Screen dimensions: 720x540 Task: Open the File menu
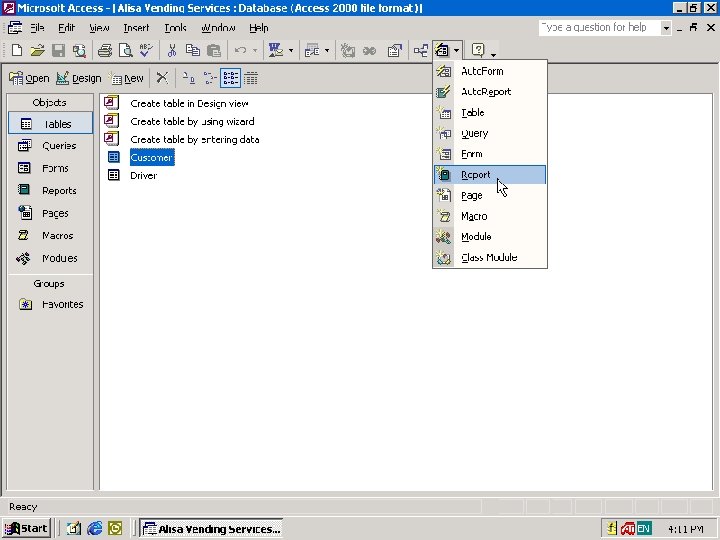37,28
